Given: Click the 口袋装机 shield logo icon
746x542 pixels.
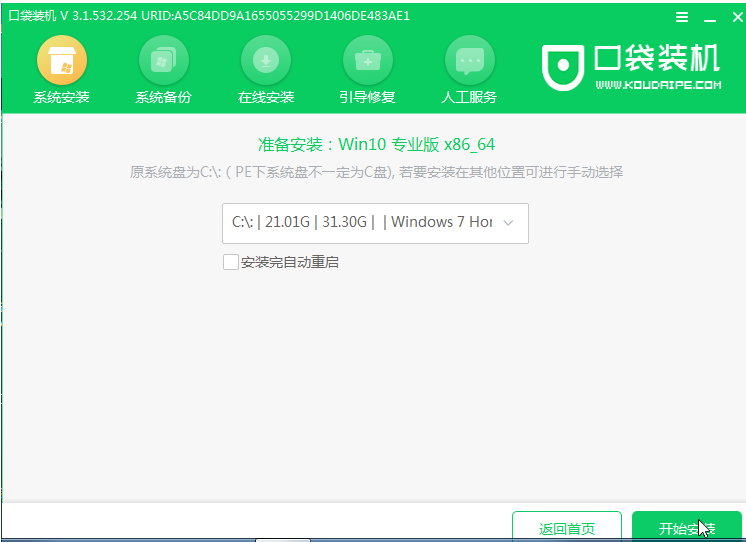Looking at the screenshot, I should (563, 67).
